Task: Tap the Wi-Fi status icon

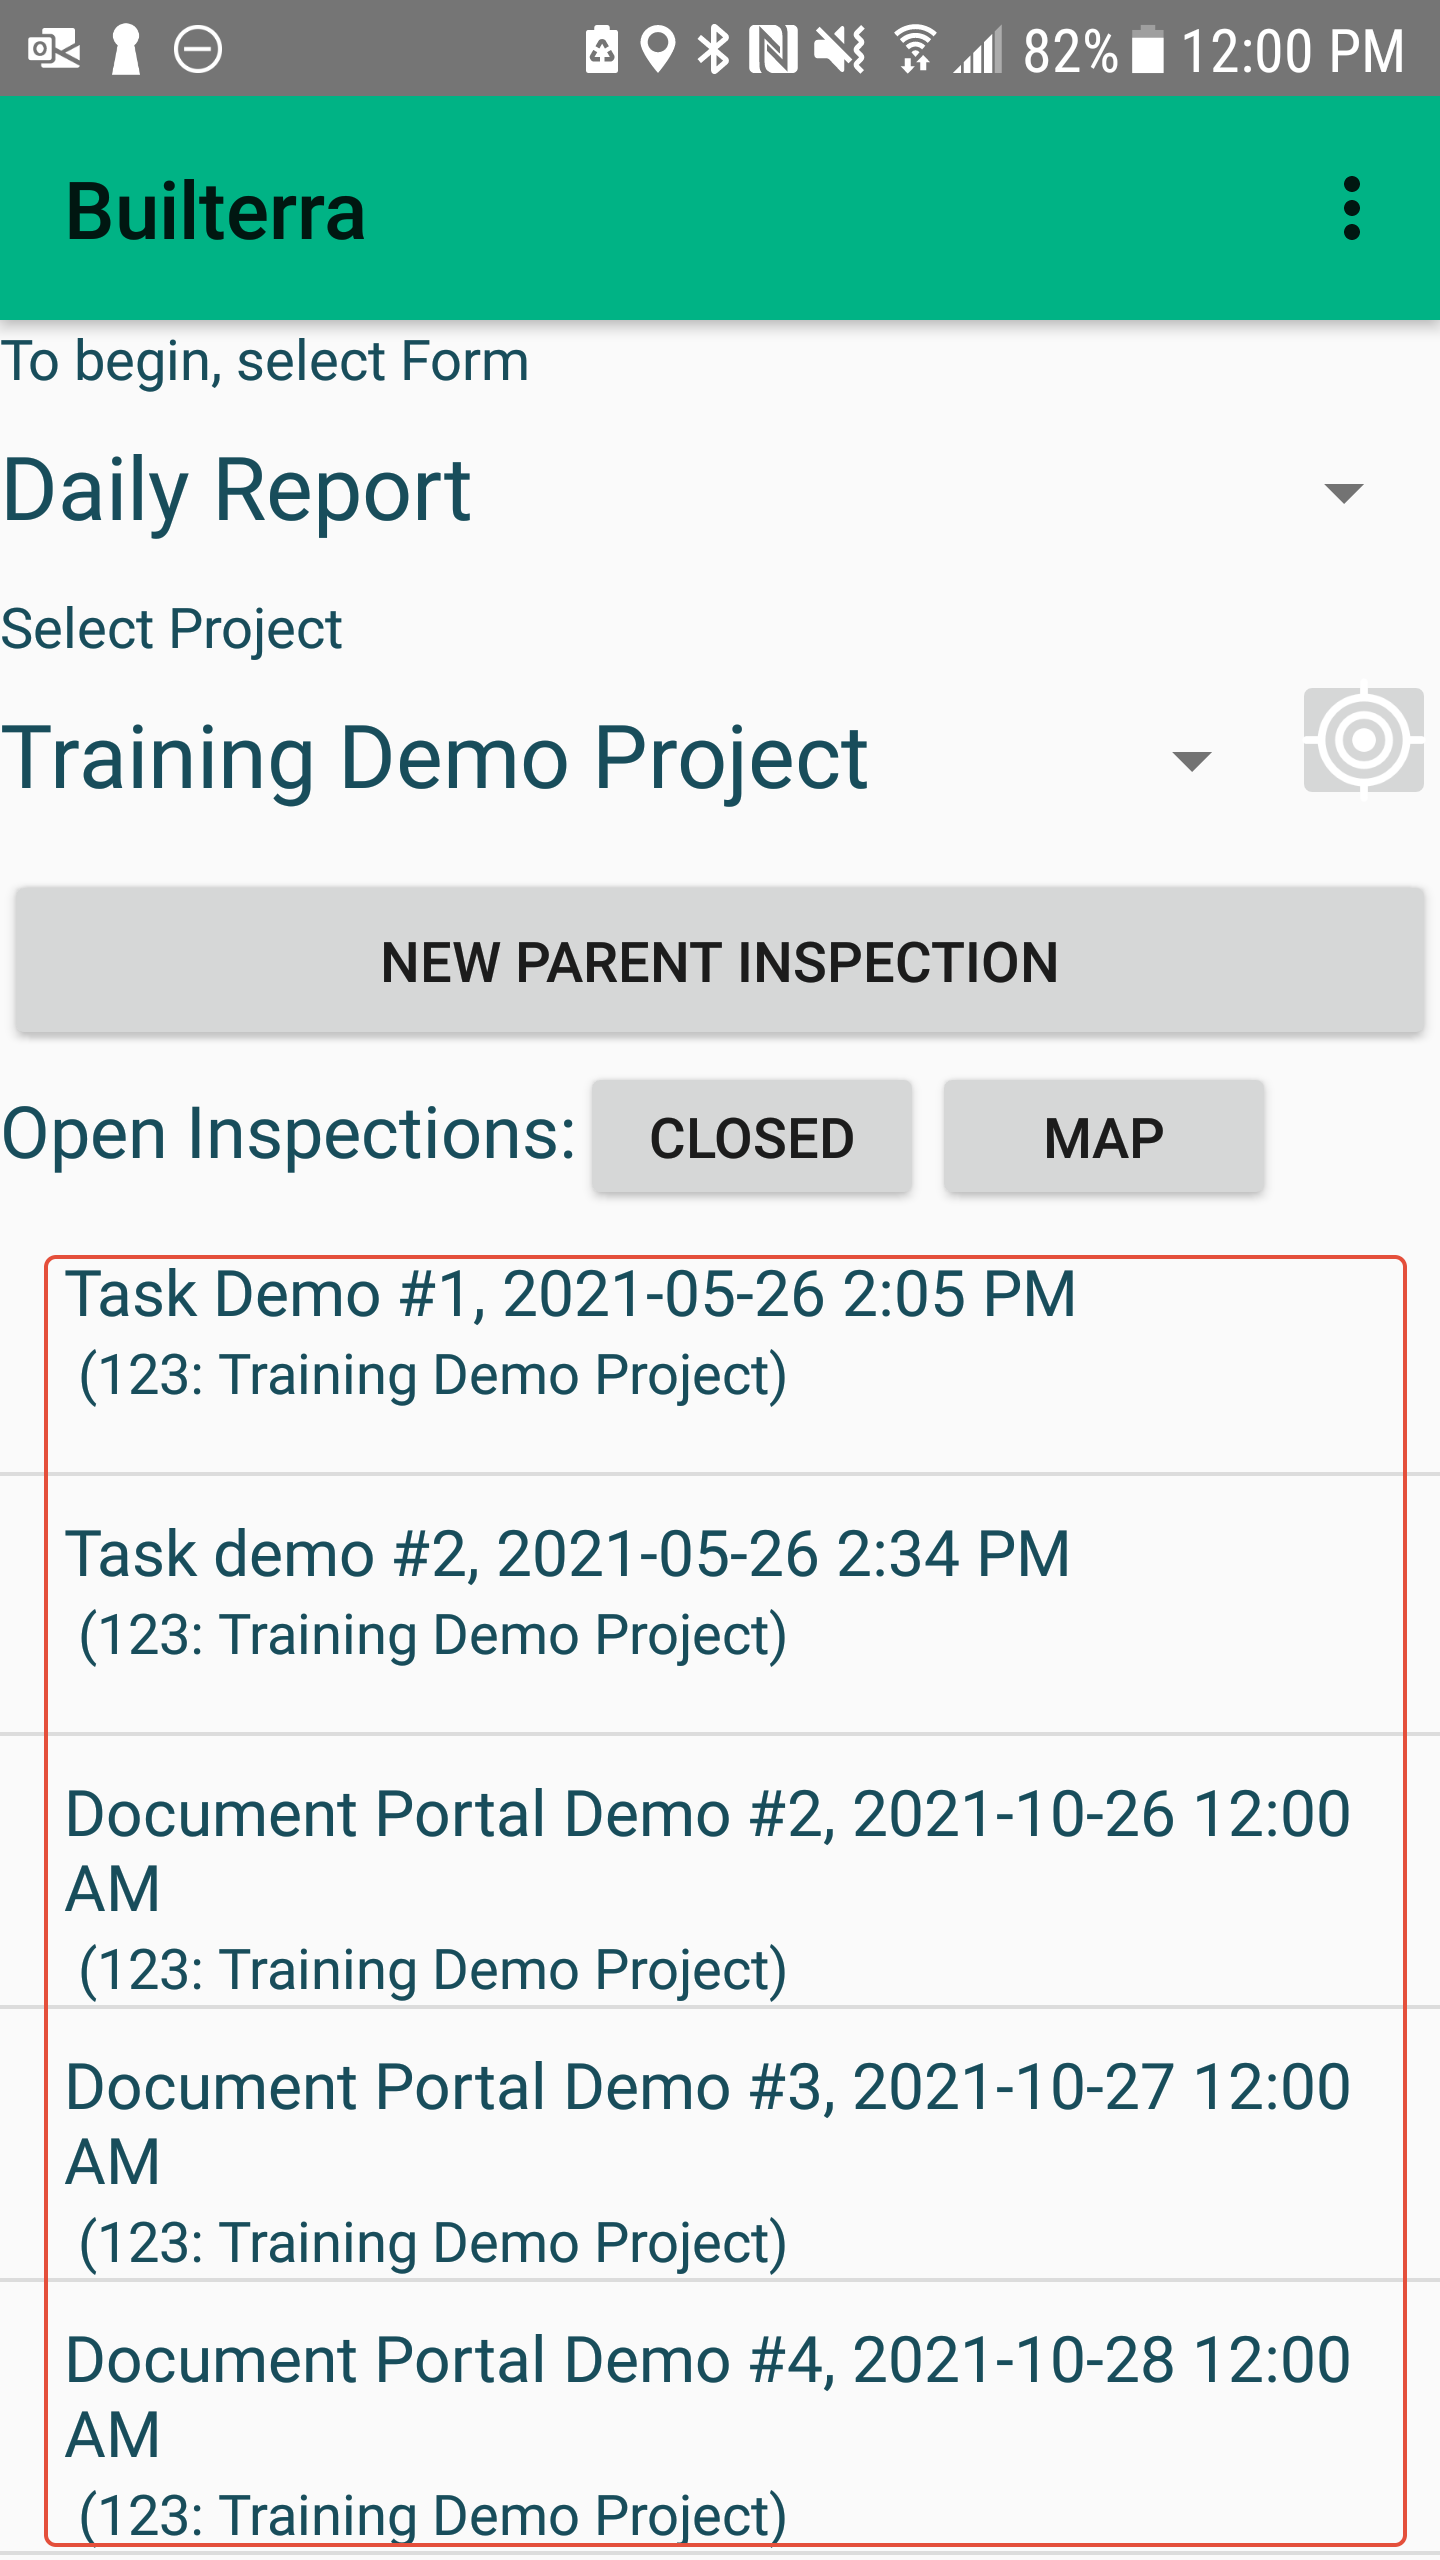Action: click(914, 49)
